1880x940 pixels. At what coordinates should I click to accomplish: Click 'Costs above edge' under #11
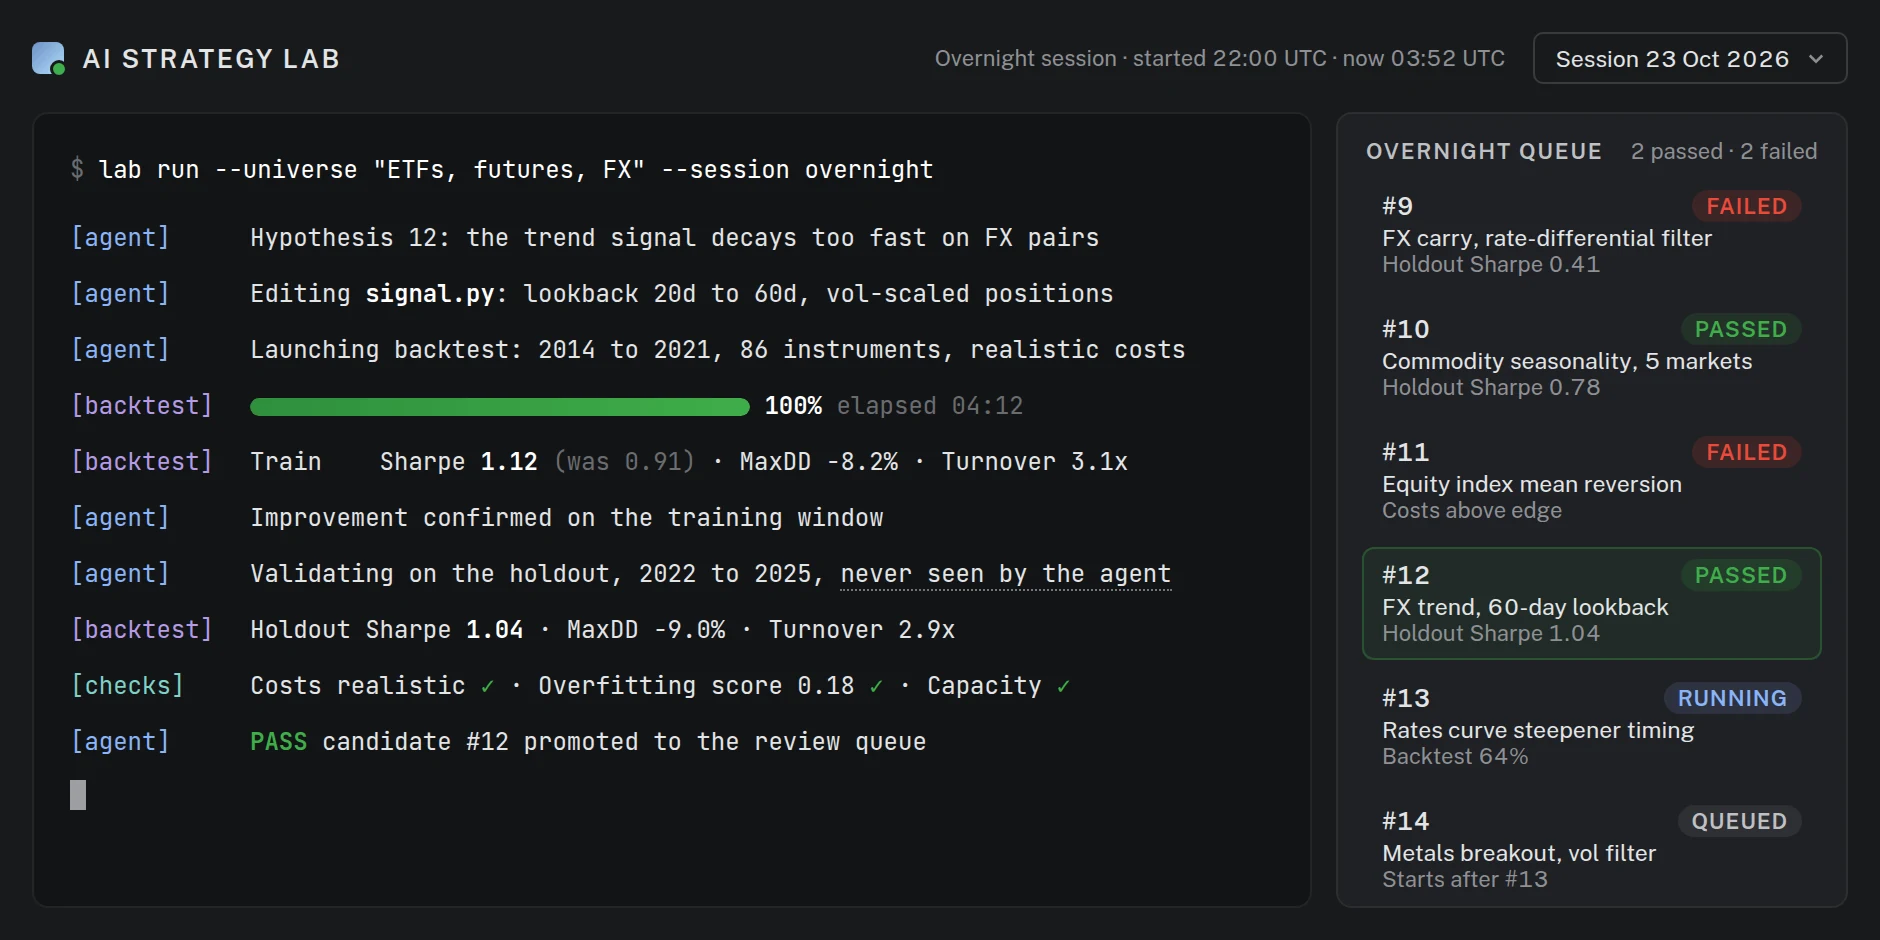pos(1472,510)
